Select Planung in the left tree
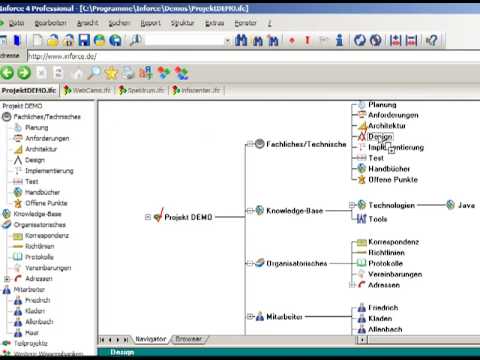 point(37,128)
